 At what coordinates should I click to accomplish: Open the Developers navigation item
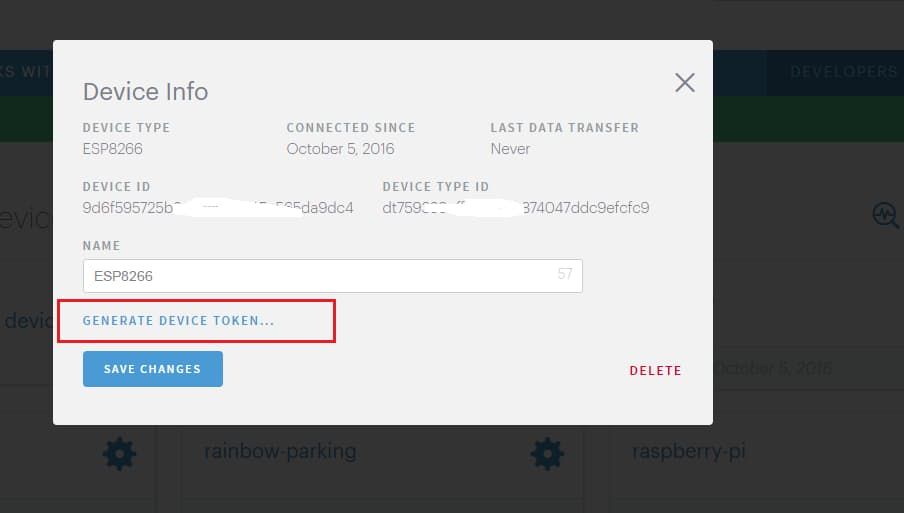click(x=843, y=72)
